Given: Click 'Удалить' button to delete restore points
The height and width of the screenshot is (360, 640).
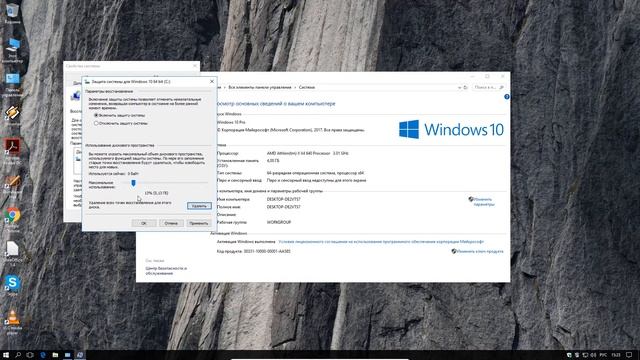Looking at the screenshot, I should point(199,206).
